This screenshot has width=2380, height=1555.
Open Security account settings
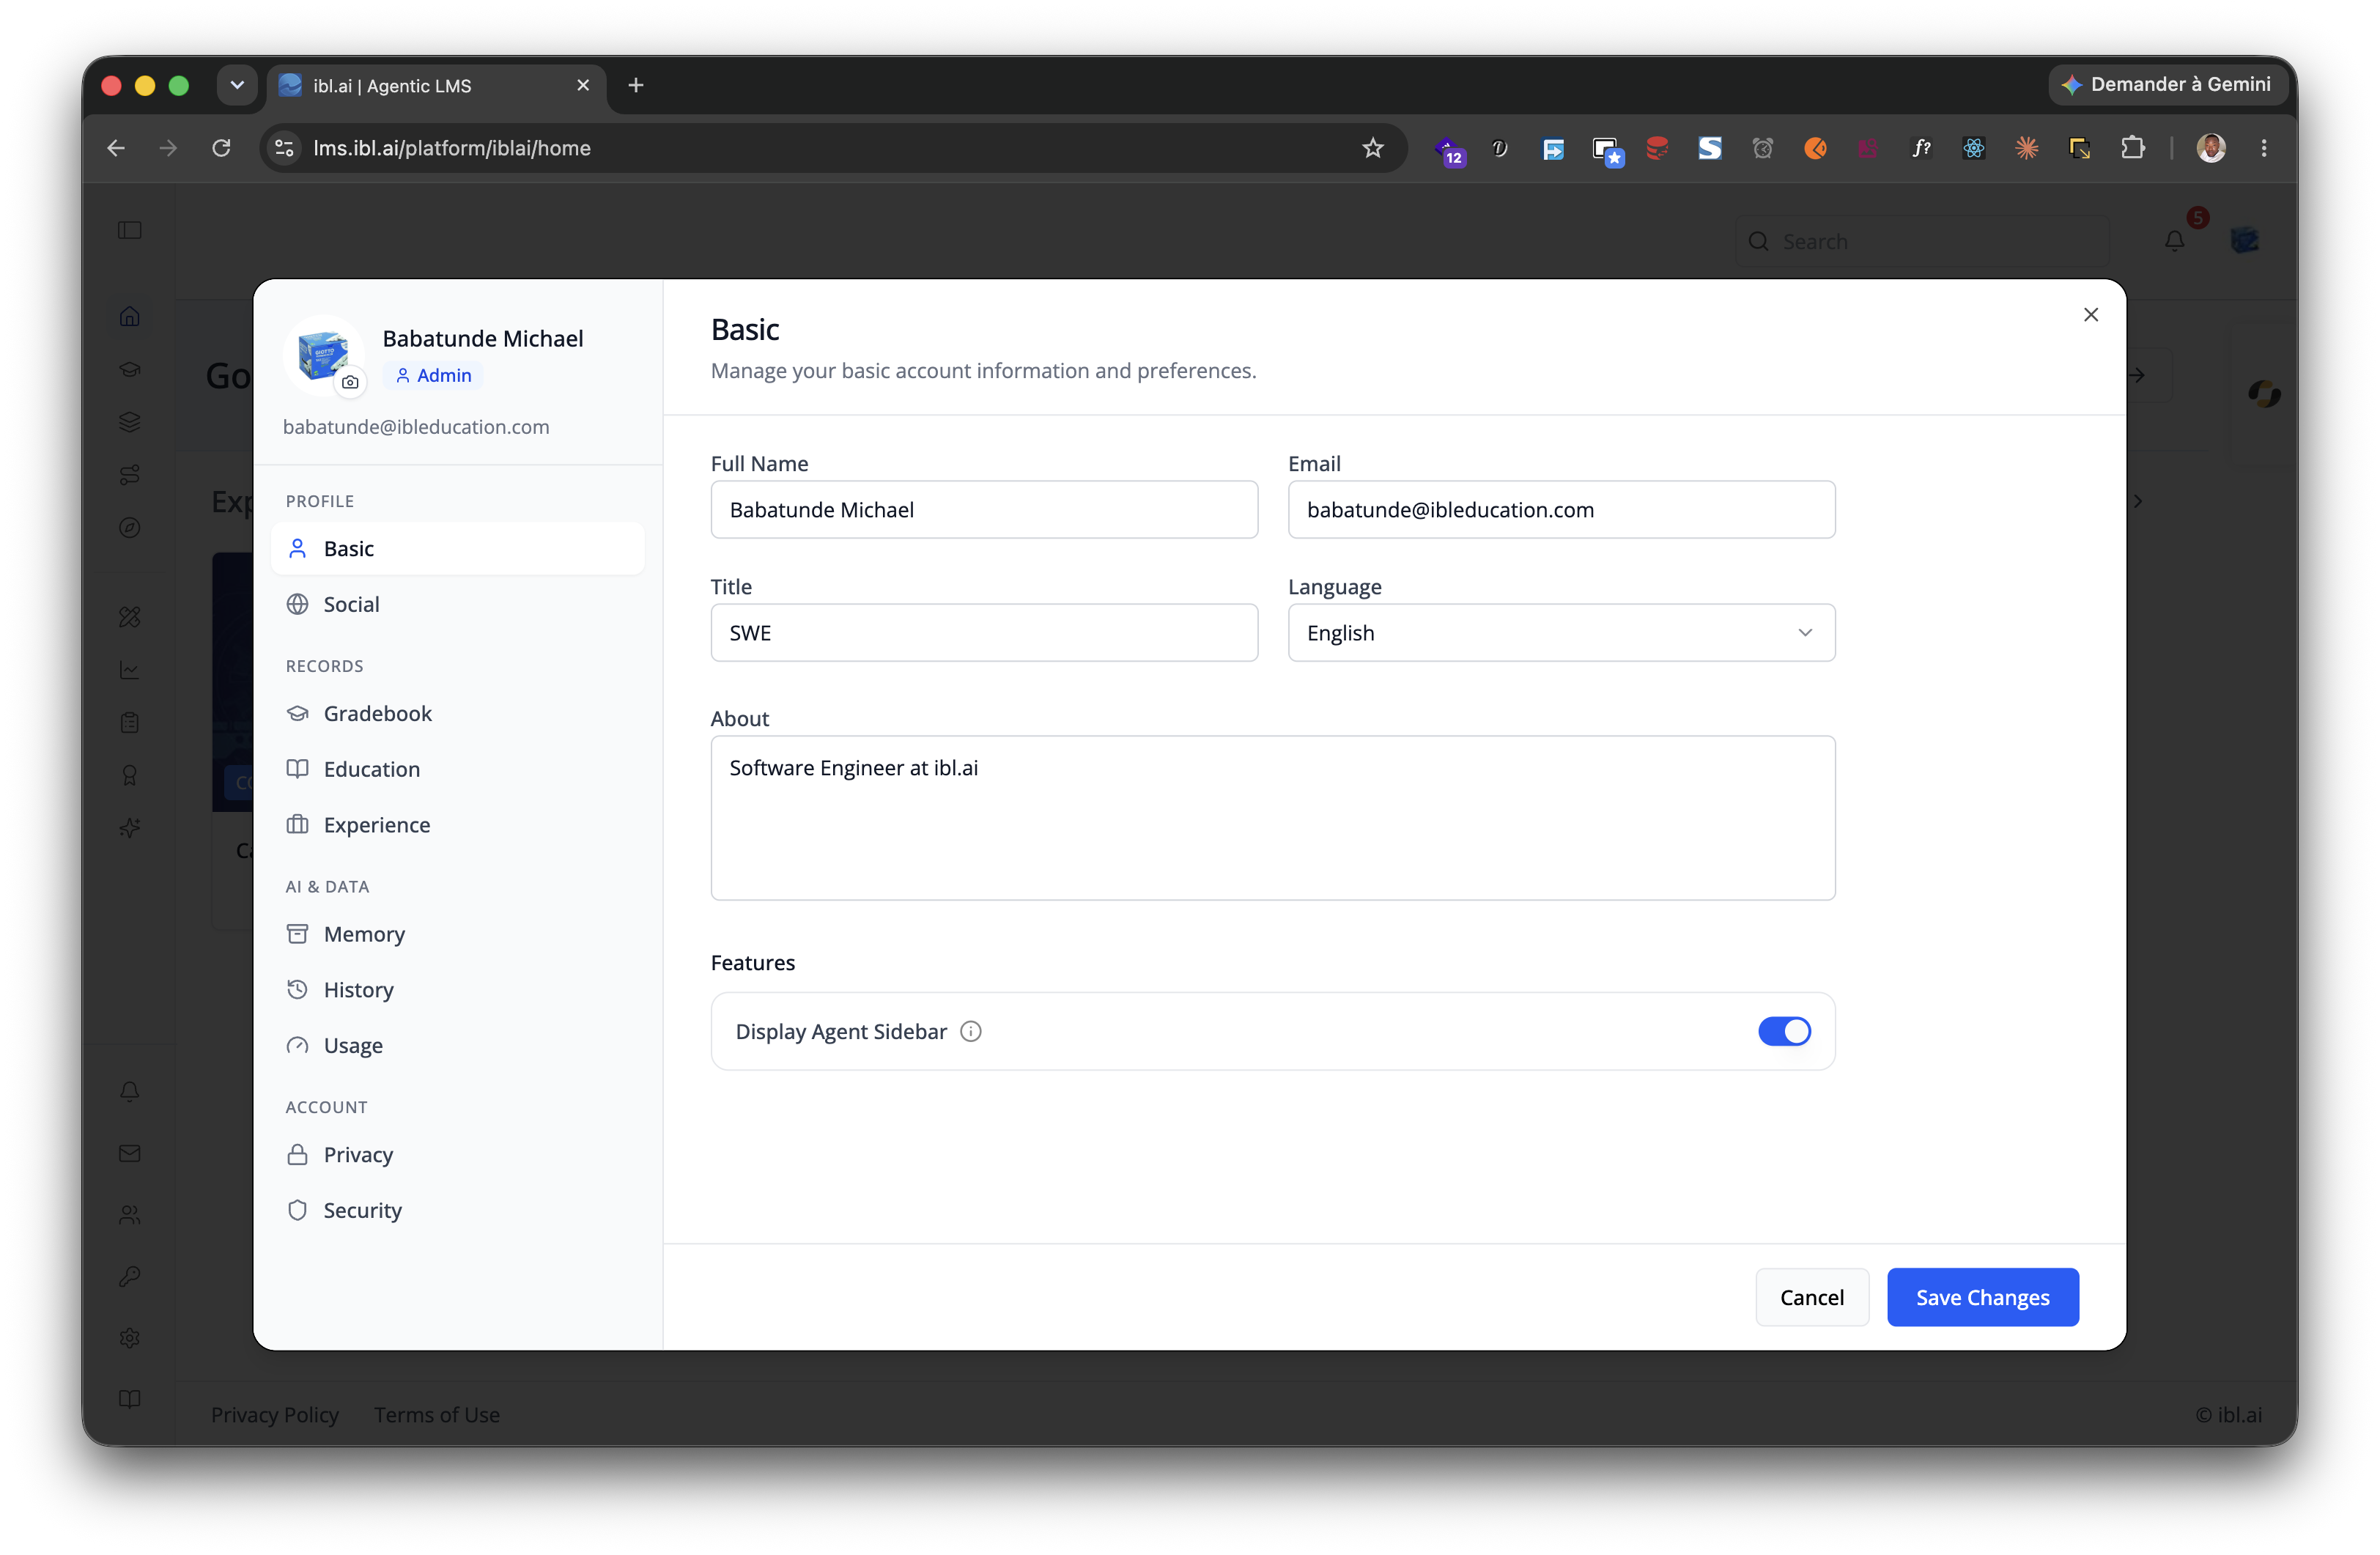tap(457, 1210)
